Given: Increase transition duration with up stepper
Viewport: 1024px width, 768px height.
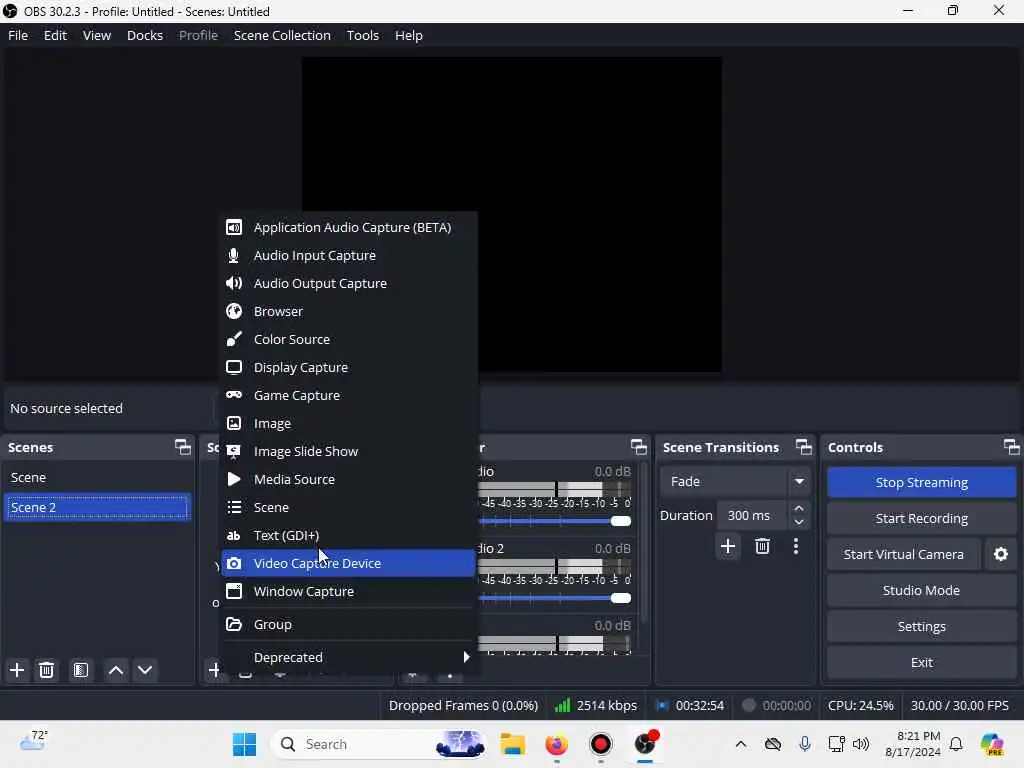Looking at the screenshot, I should pos(799,508).
